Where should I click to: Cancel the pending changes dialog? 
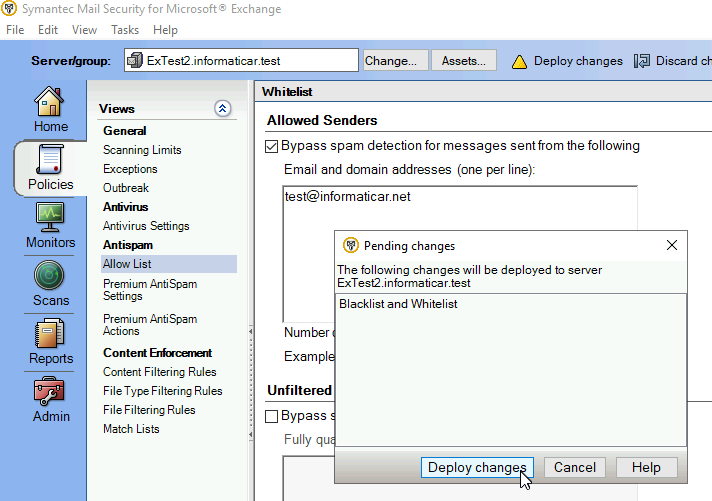[x=574, y=467]
